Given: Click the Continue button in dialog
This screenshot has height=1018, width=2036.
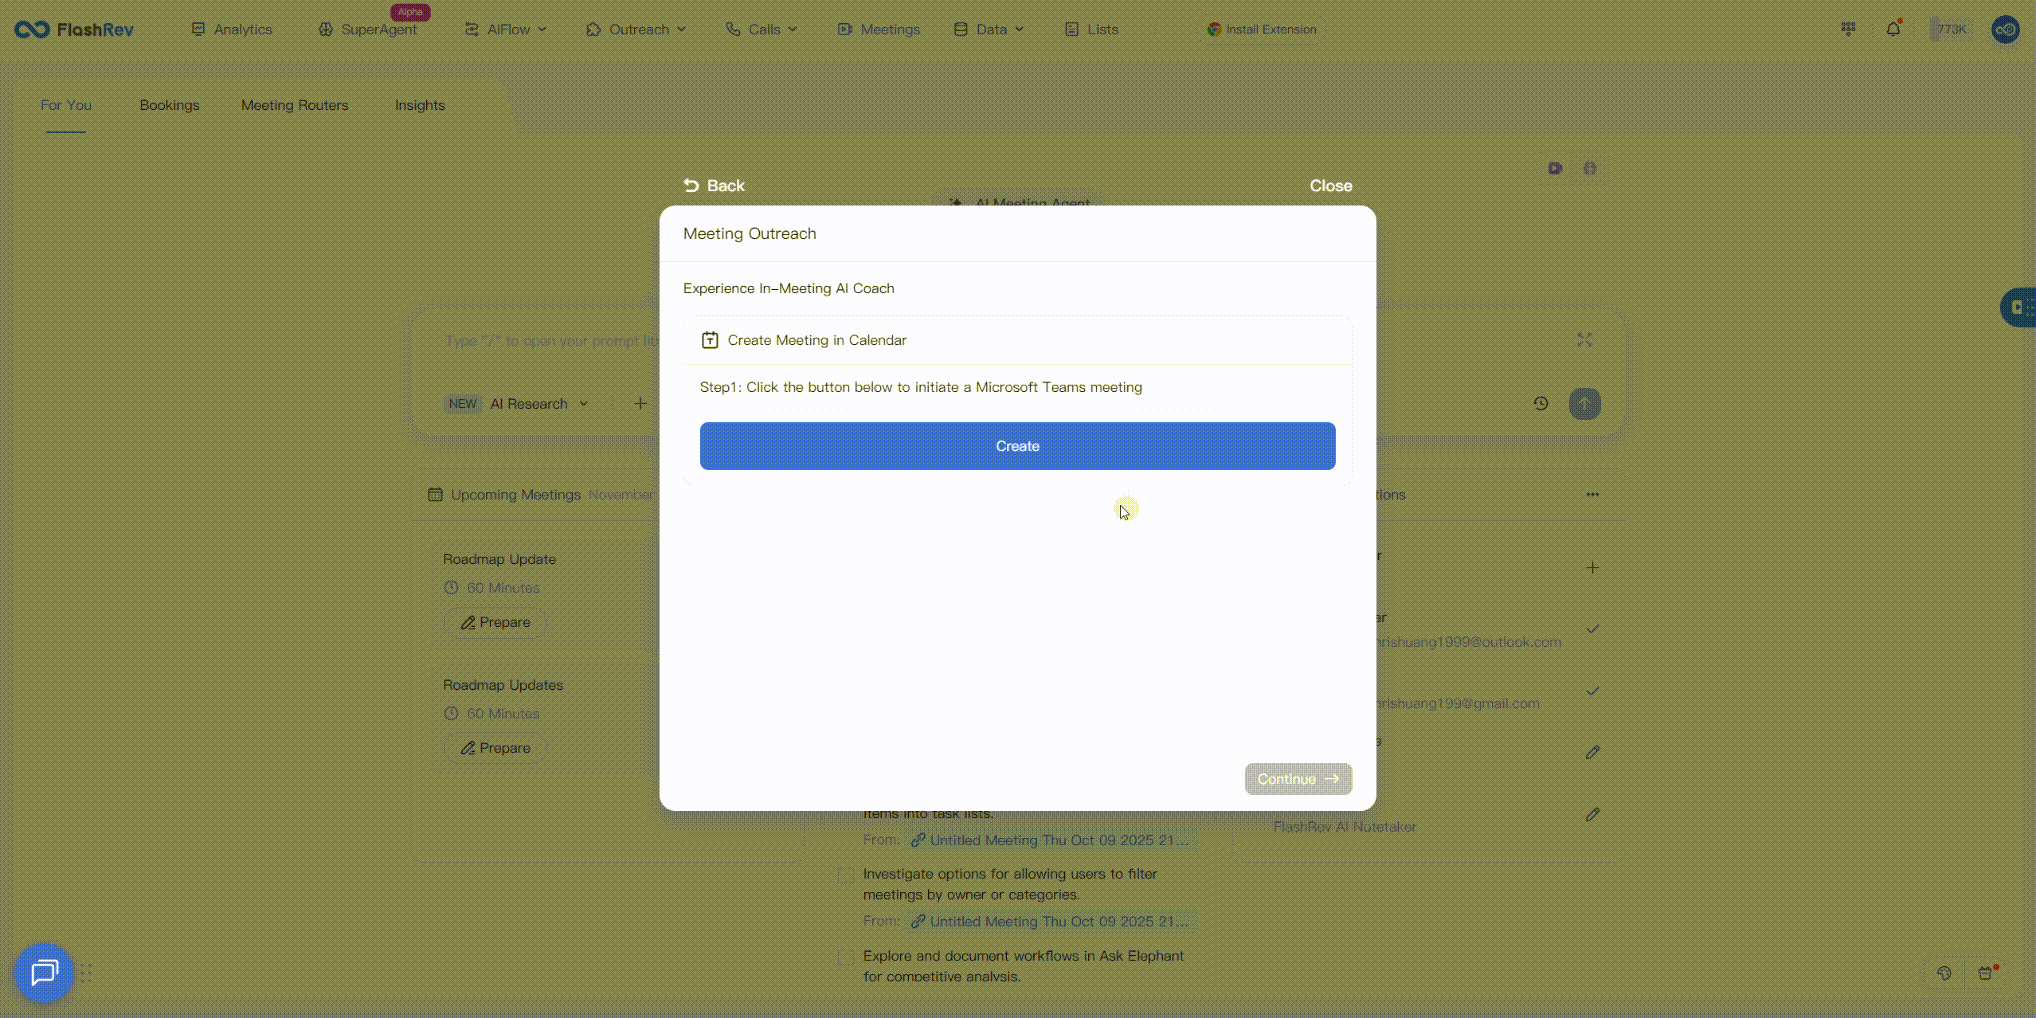Looking at the screenshot, I should pyautogui.click(x=1297, y=779).
